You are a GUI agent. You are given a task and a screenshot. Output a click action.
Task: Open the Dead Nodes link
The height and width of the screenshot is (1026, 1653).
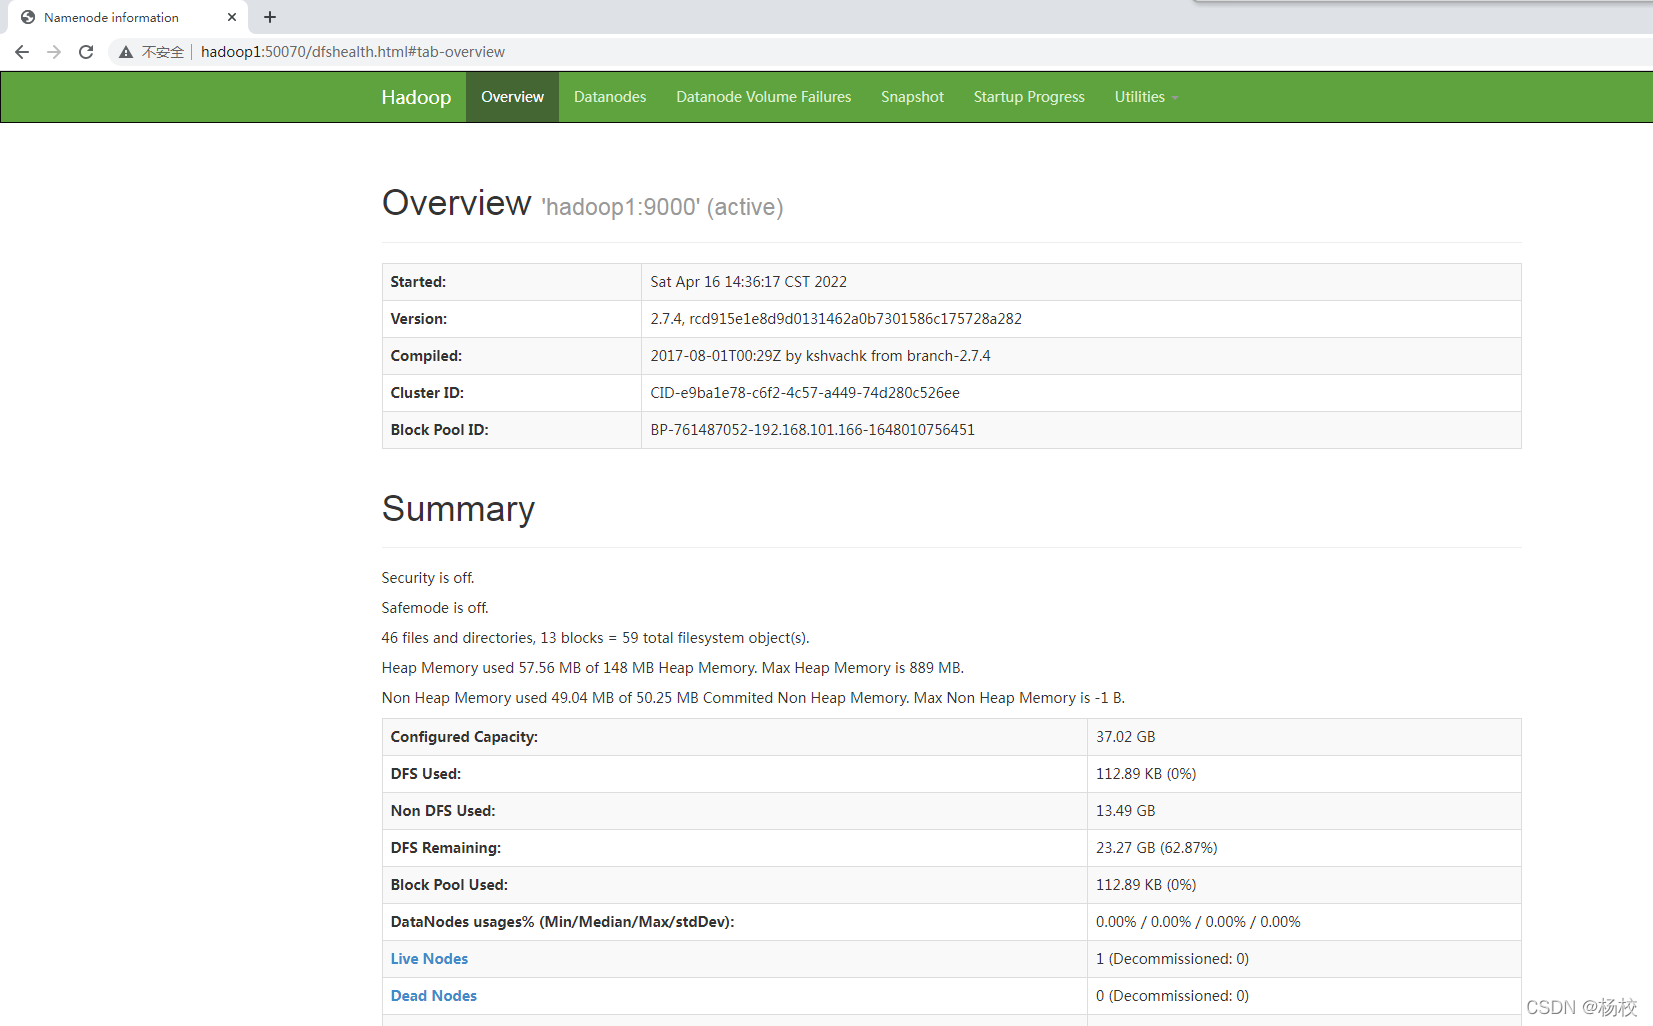pyautogui.click(x=434, y=996)
